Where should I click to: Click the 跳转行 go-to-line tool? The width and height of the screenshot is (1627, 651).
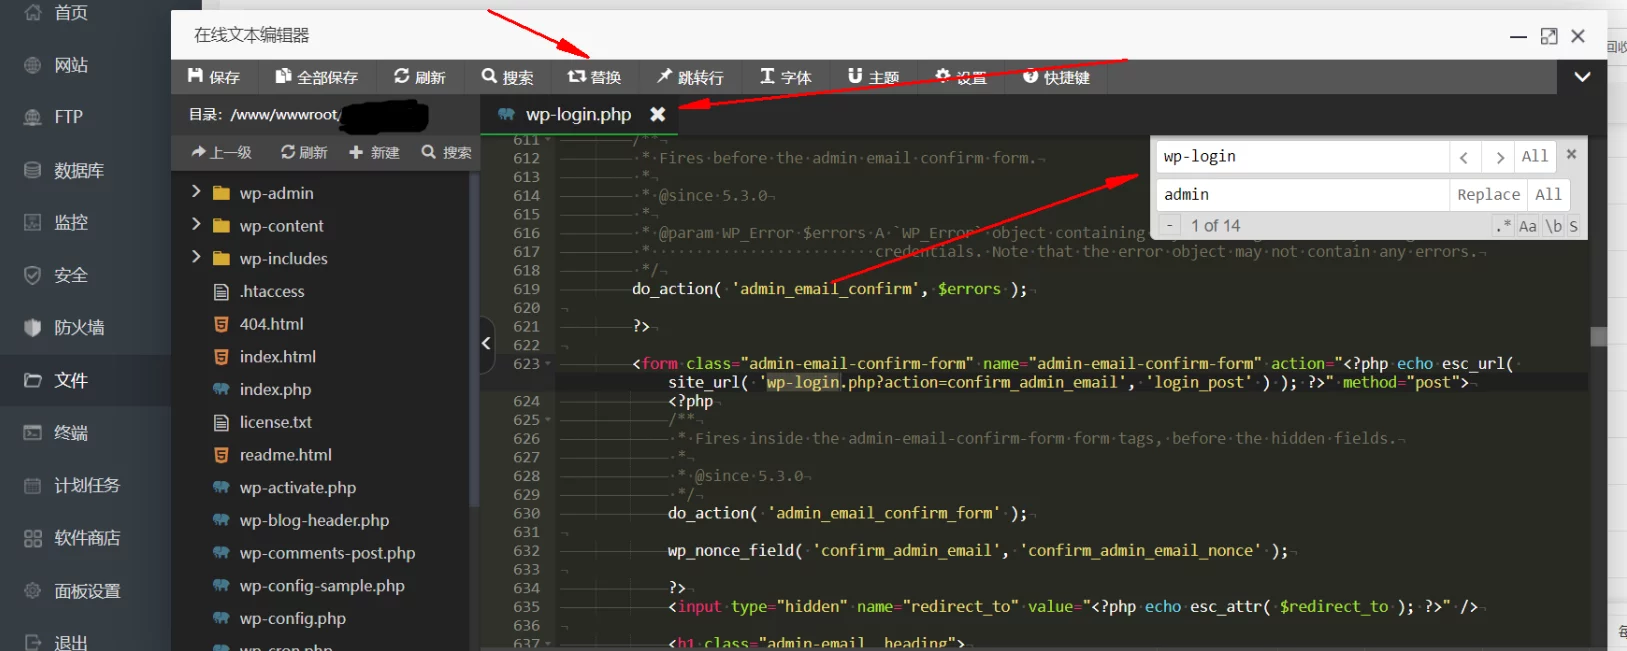(690, 77)
